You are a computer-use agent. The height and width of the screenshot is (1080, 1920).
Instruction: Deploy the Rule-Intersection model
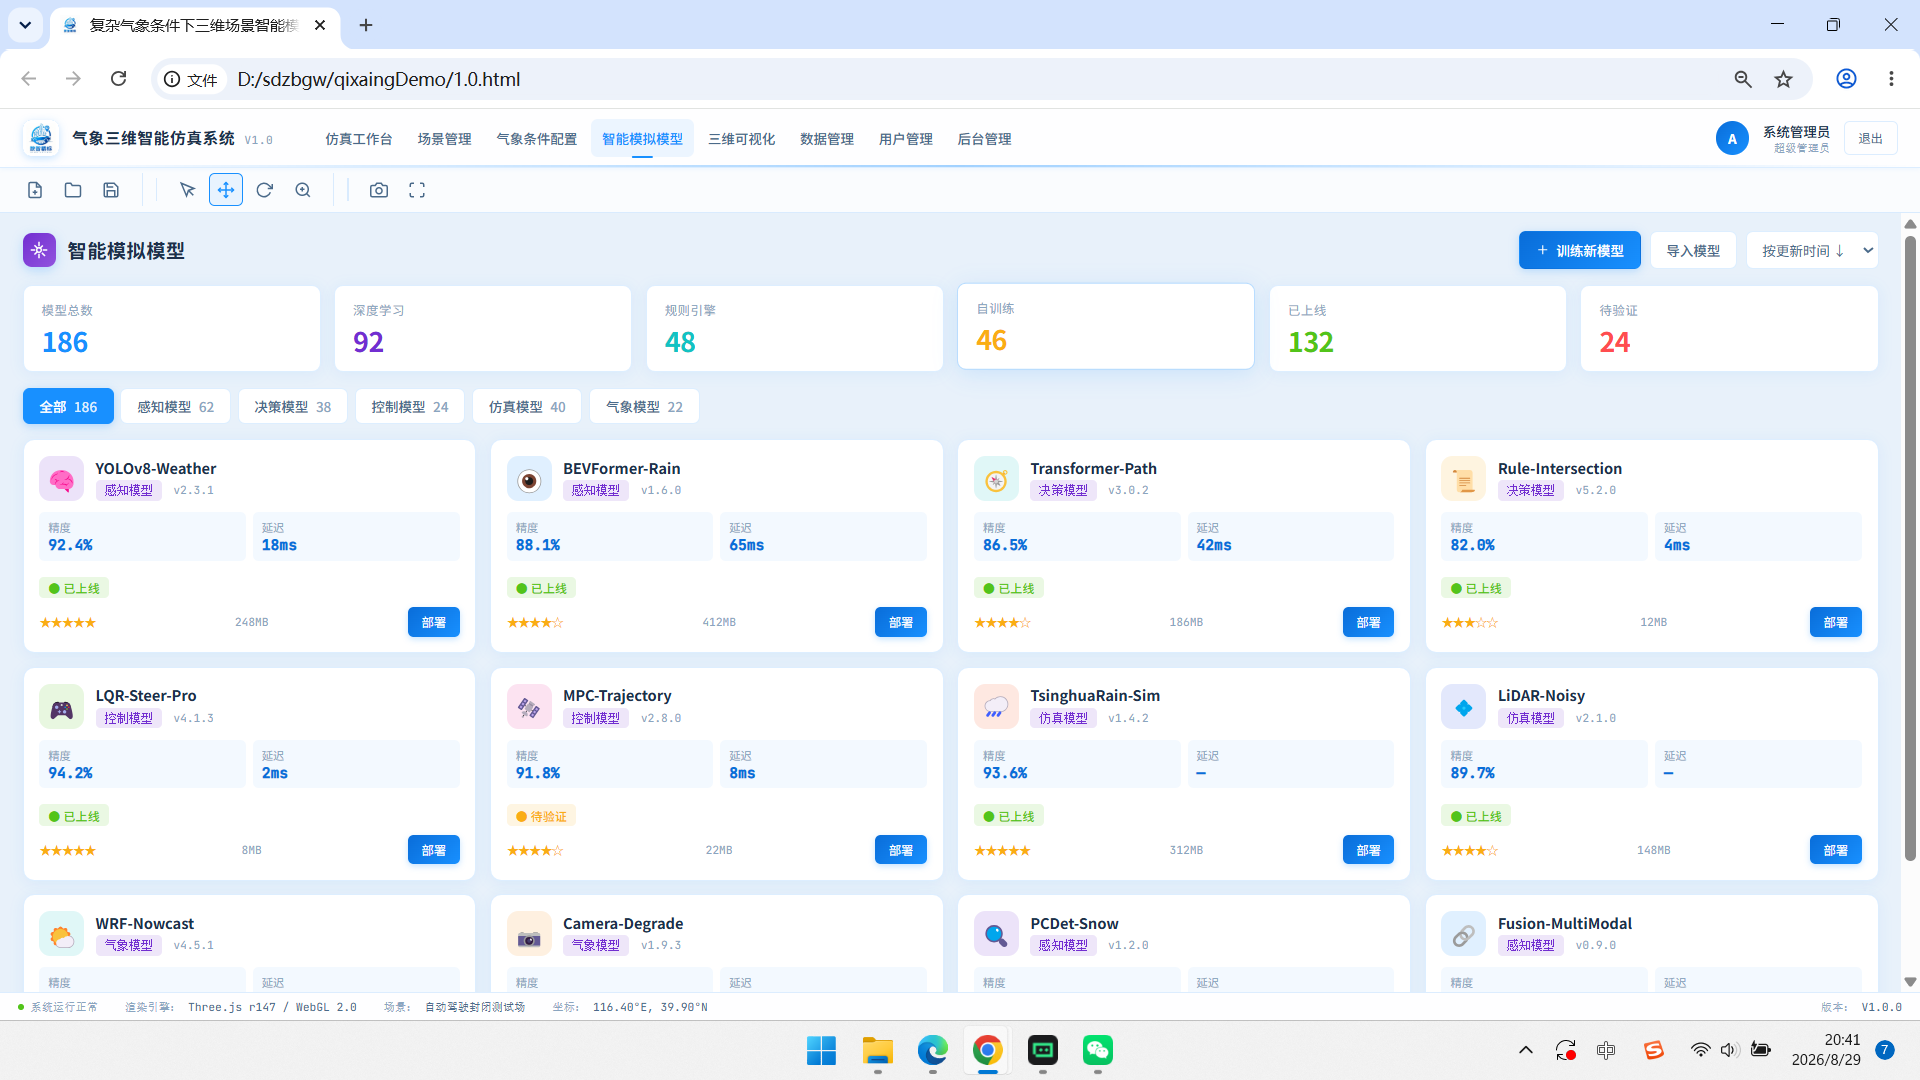pyautogui.click(x=1835, y=622)
